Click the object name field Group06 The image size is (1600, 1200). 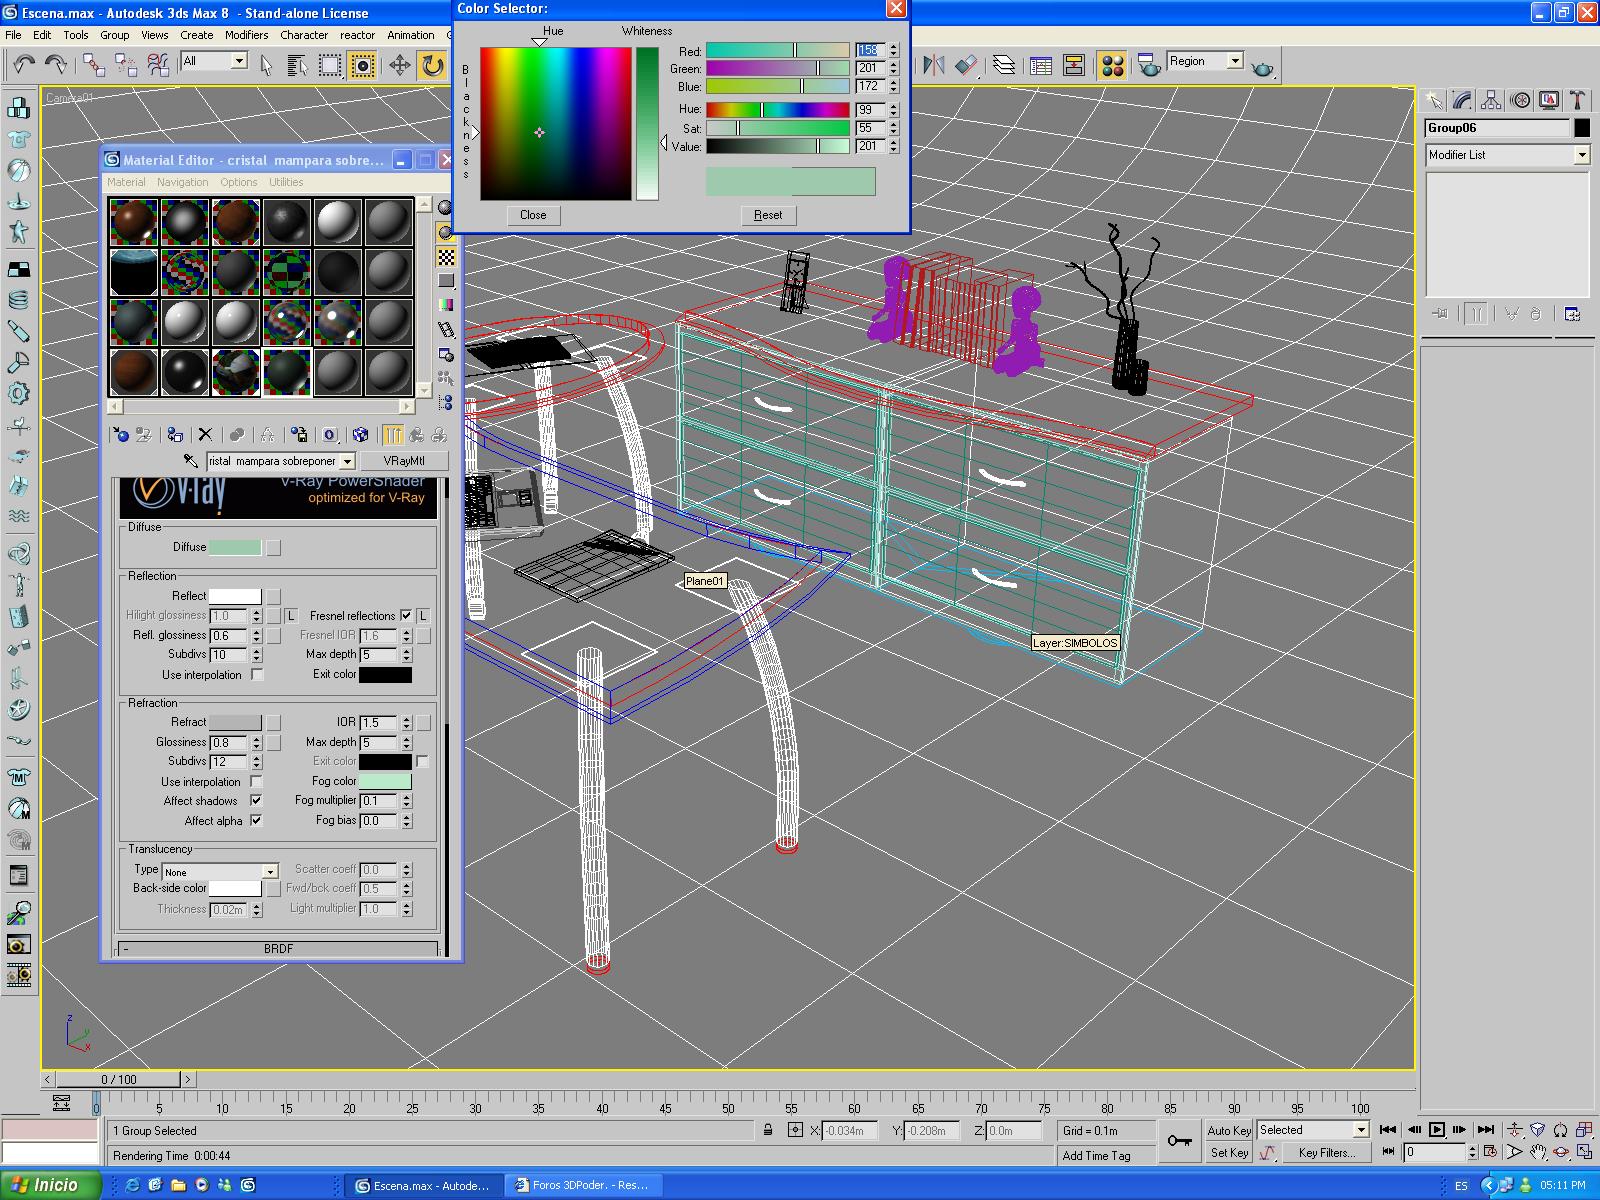tap(1497, 128)
